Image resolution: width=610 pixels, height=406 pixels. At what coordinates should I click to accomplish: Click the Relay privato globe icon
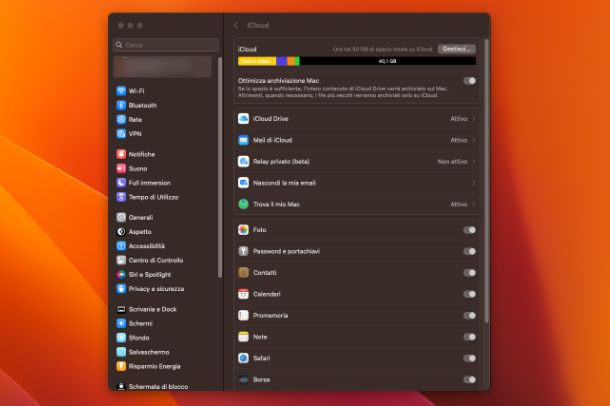click(244, 161)
